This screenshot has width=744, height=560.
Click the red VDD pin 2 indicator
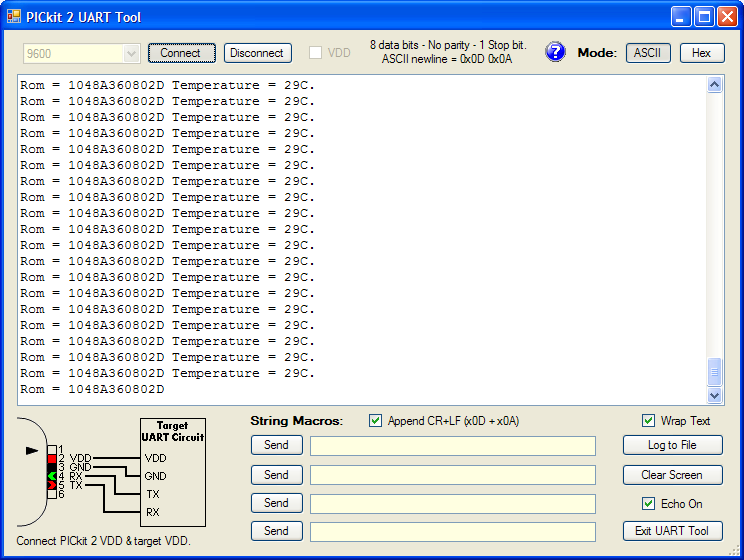tap(52, 458)
